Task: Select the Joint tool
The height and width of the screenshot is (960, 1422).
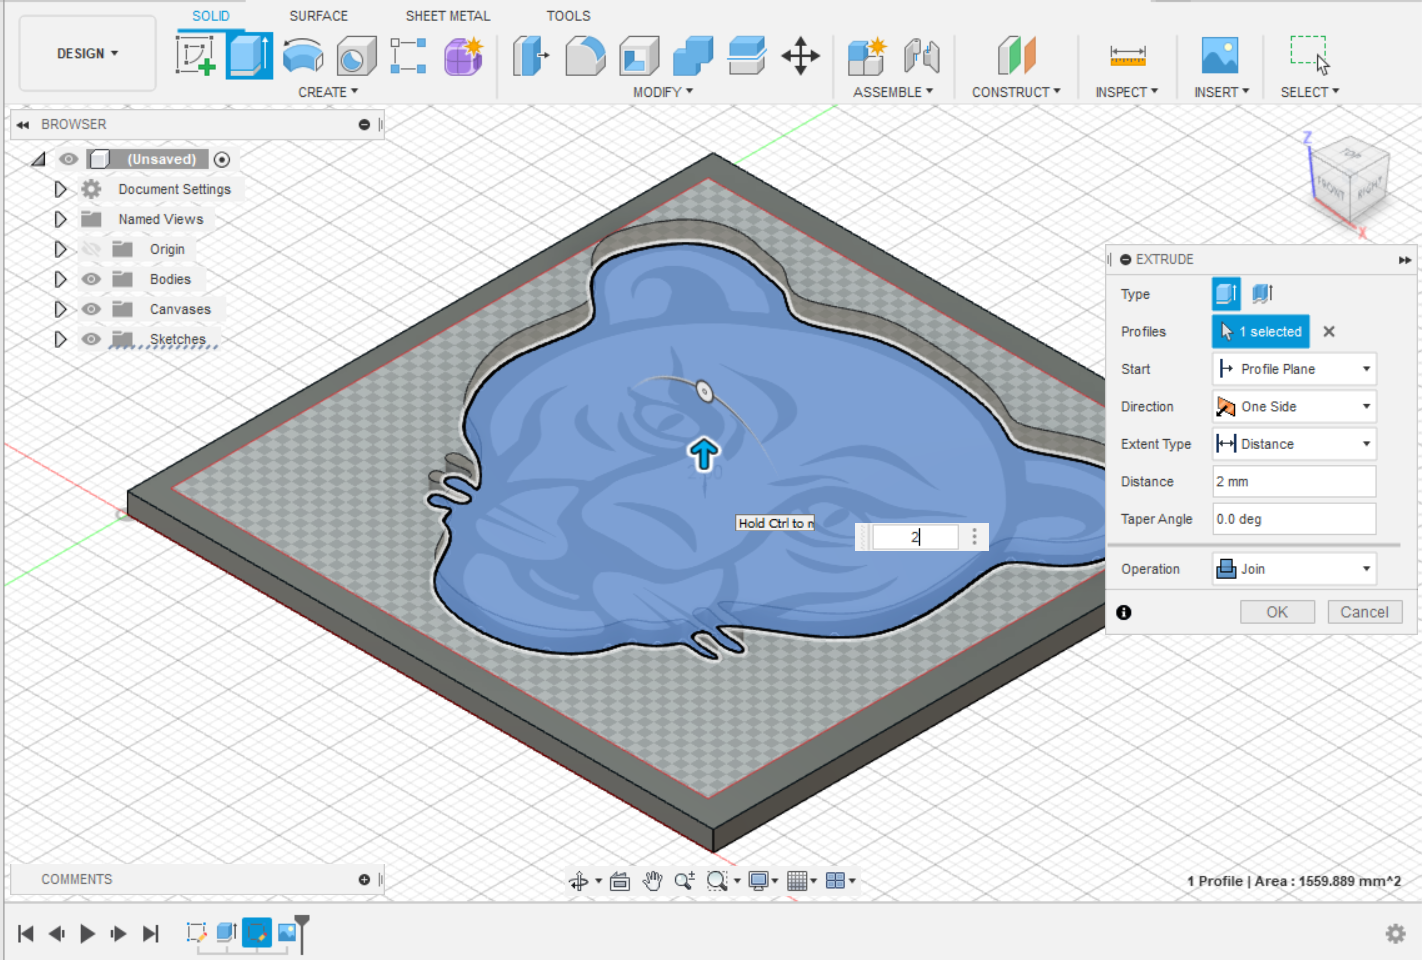Action: 921,55
